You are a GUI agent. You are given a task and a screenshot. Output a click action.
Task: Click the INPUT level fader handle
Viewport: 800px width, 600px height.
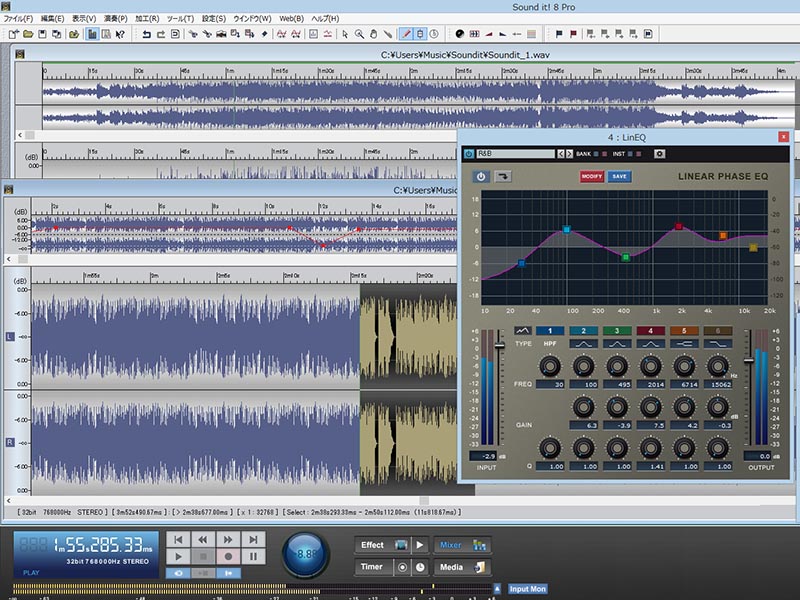pos(499,346)
